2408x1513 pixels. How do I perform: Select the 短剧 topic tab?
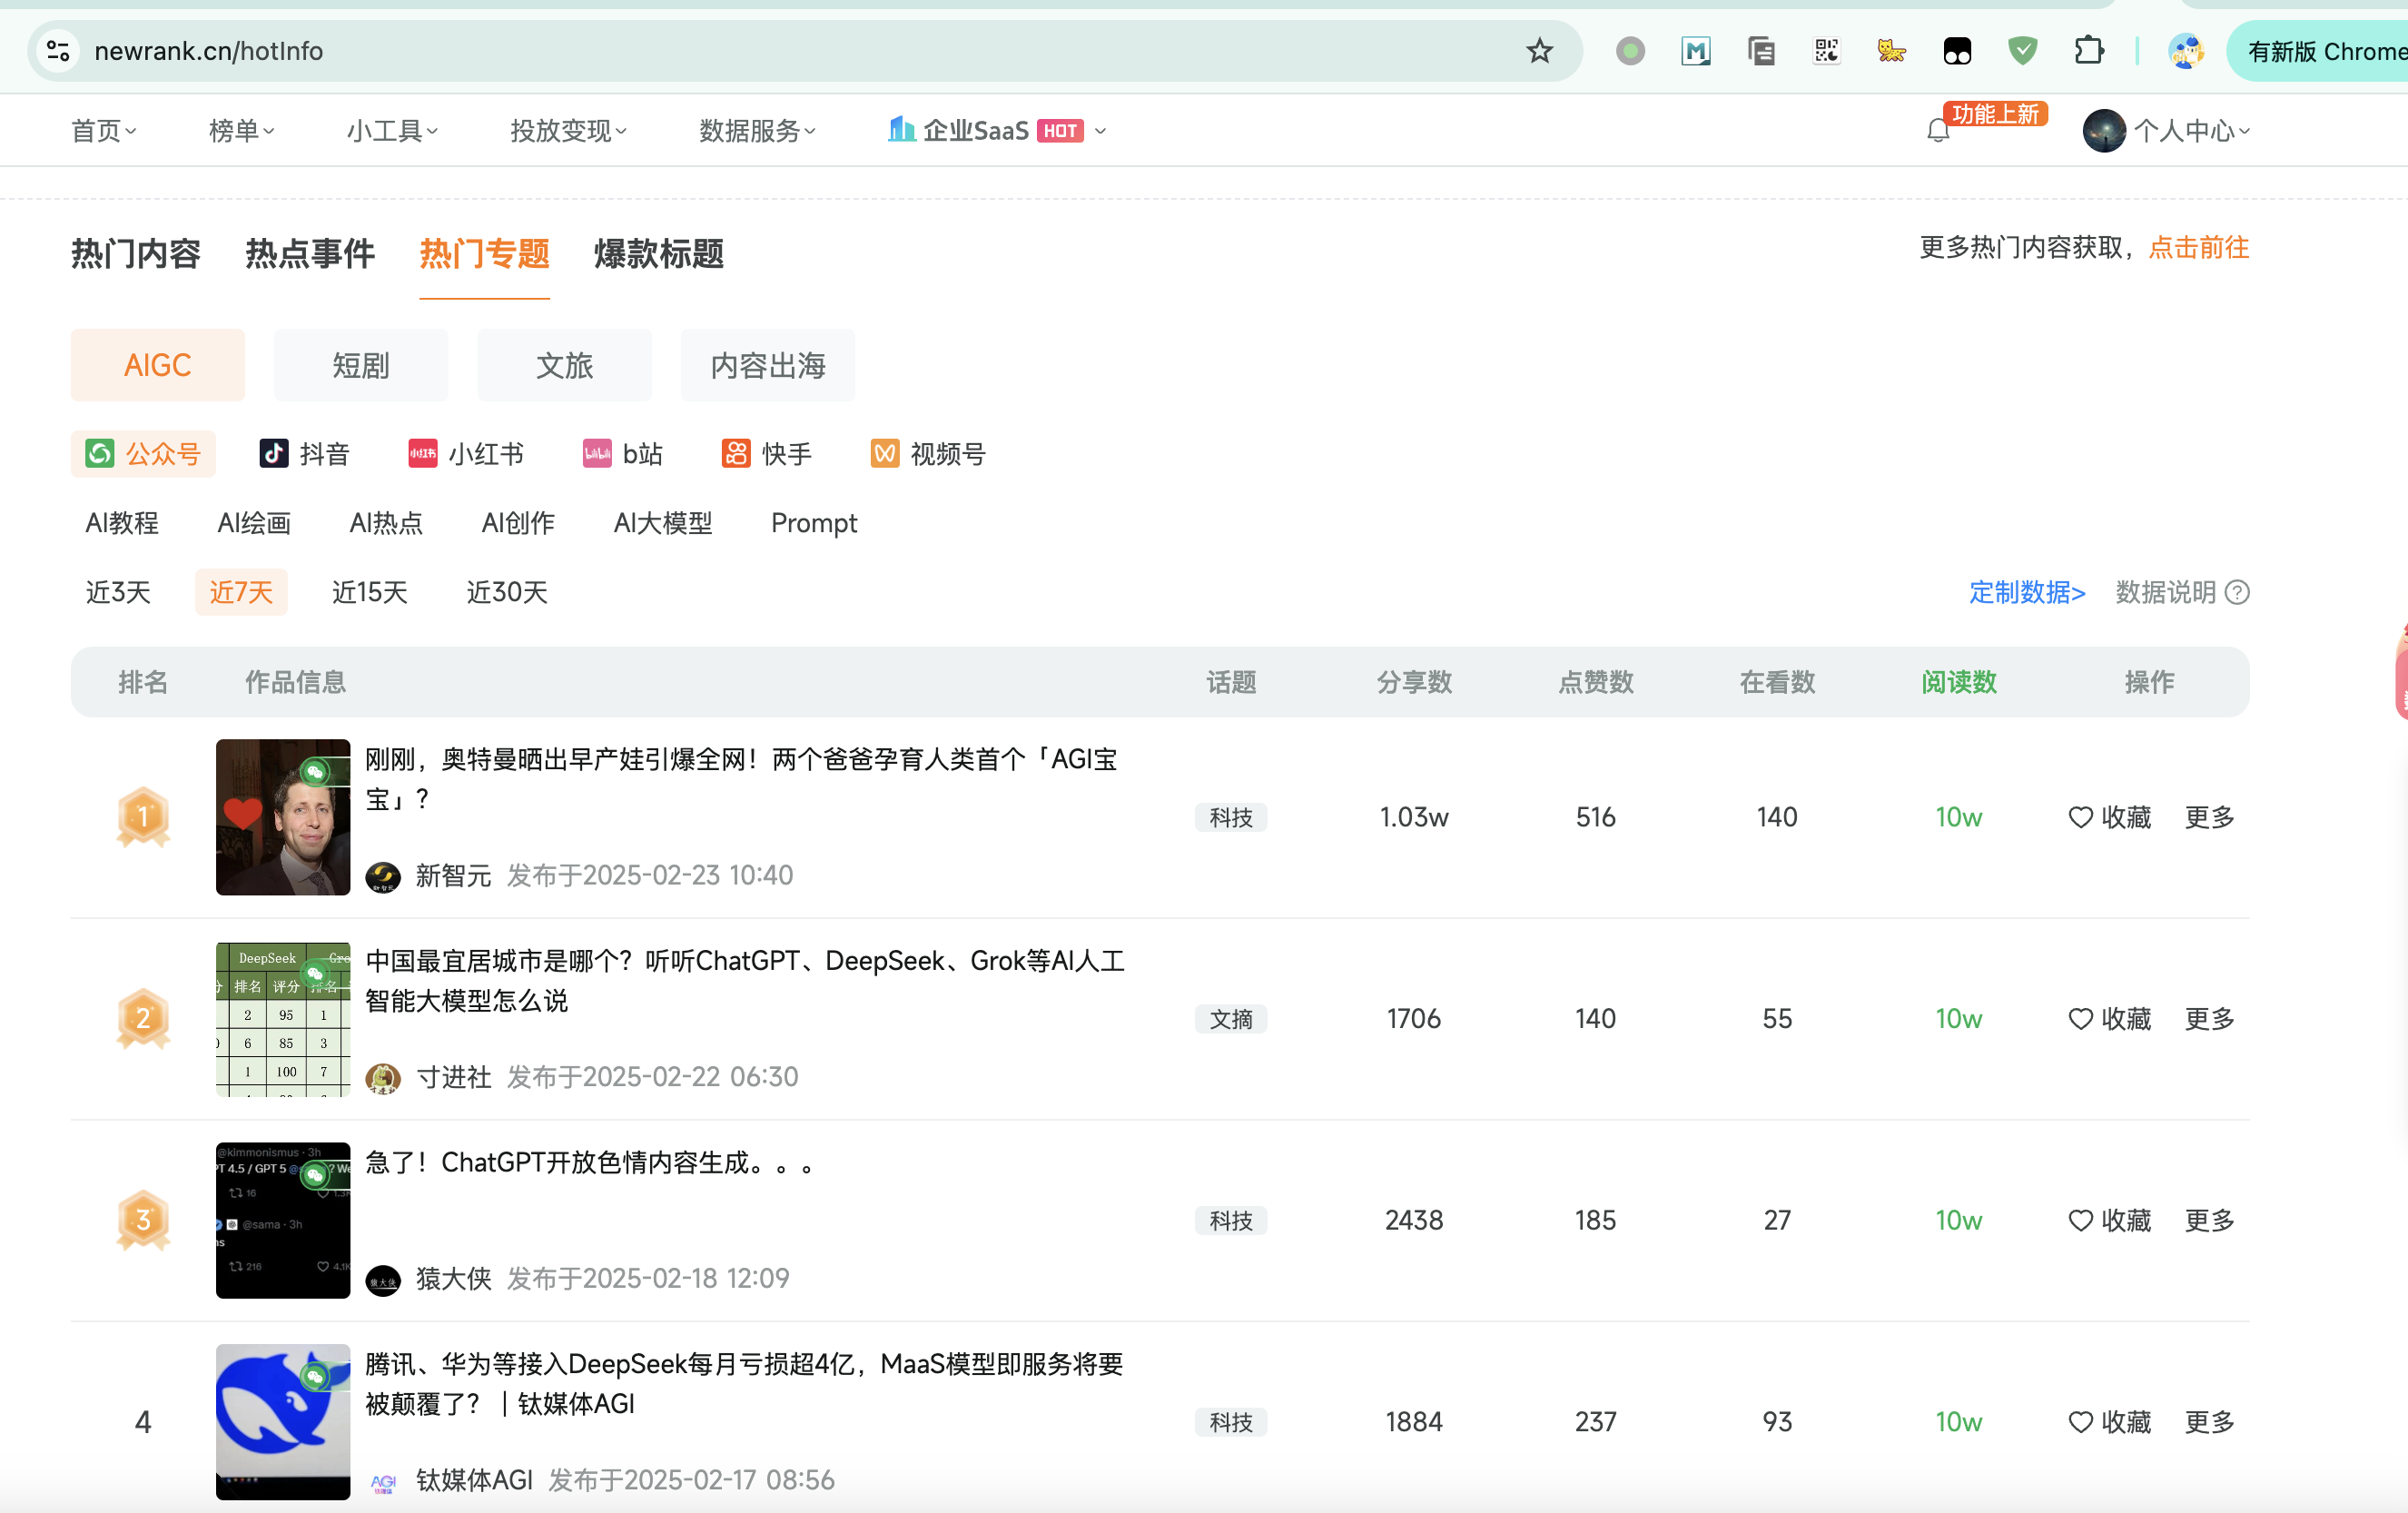(x=360, y=366)
